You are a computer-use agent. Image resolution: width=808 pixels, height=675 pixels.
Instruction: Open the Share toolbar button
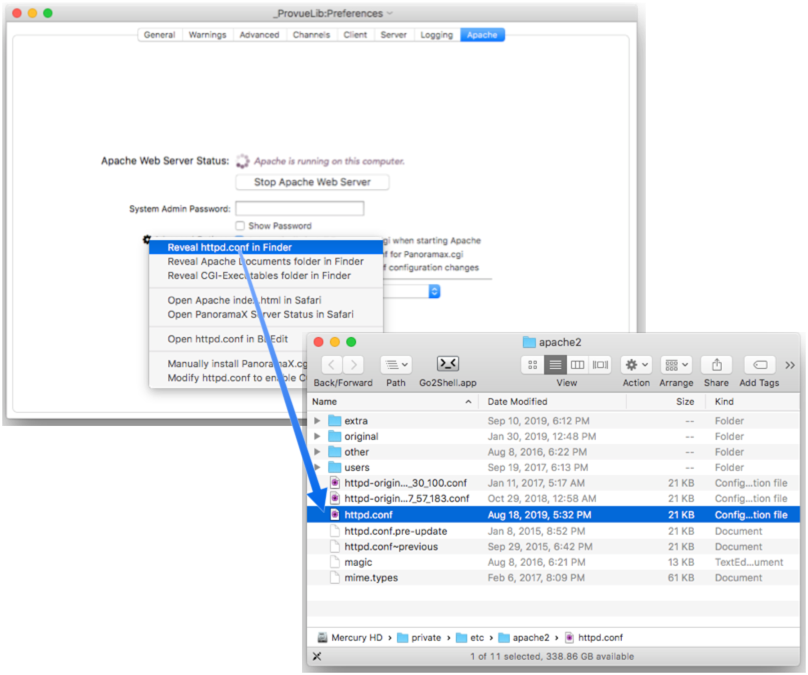(717, 365)
